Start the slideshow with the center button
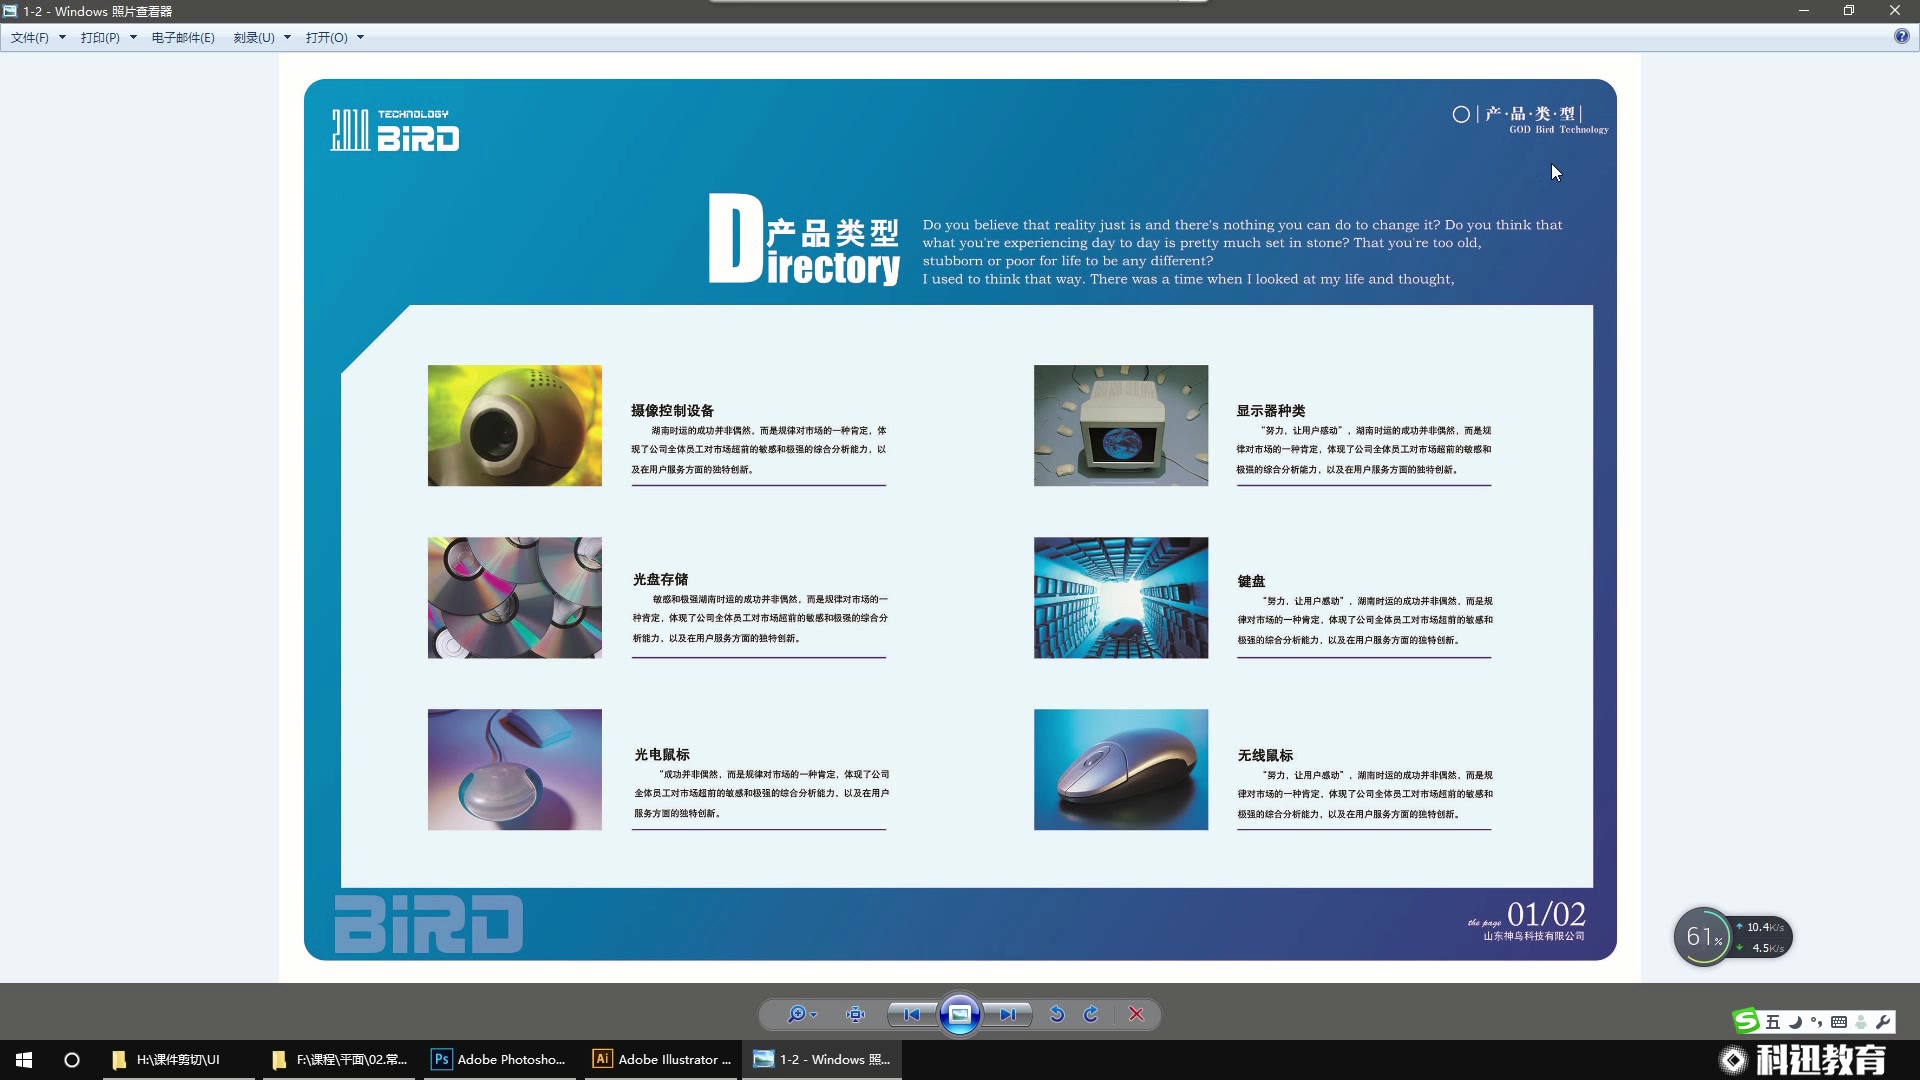The height and width of the screenshot is (1080, 1920). 959,1014
